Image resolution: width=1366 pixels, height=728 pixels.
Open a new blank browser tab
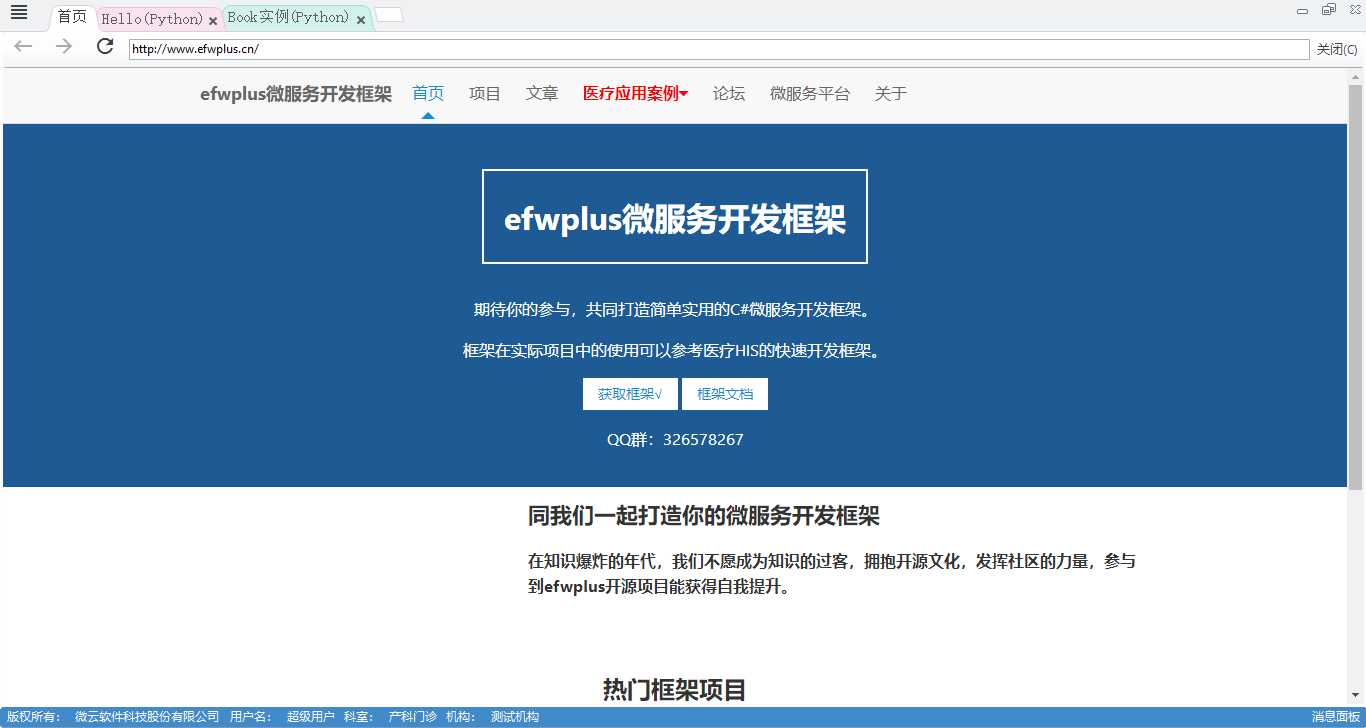click(389, 14)
